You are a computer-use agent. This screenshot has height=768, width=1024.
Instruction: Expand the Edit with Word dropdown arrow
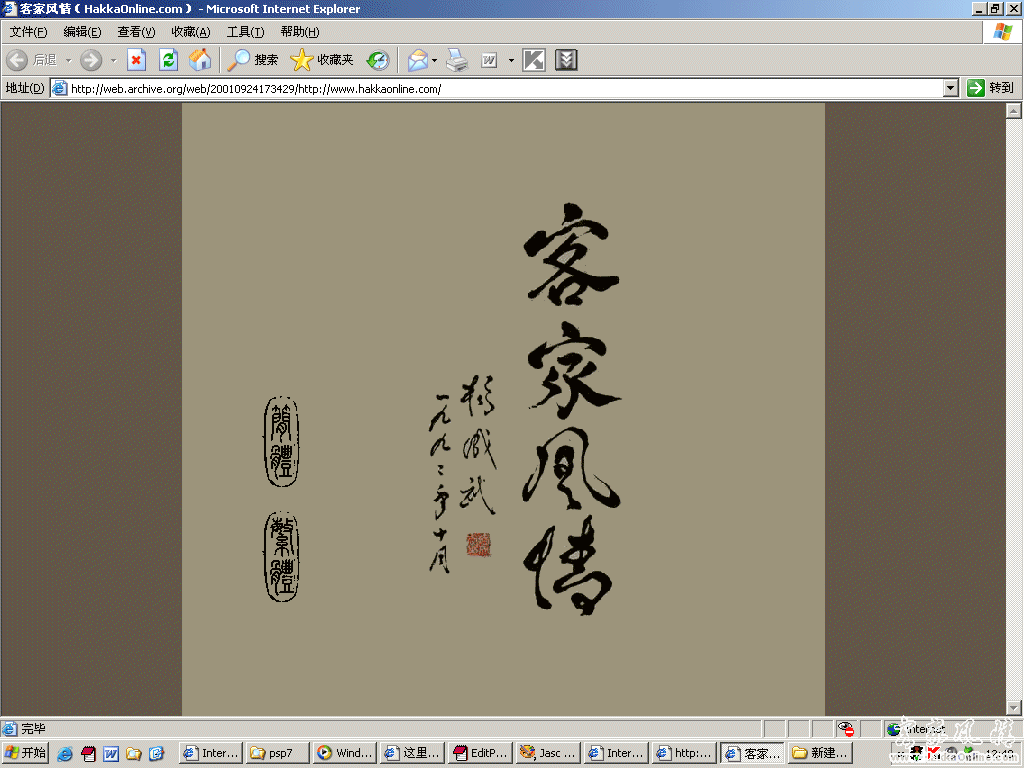click(511, 60)
